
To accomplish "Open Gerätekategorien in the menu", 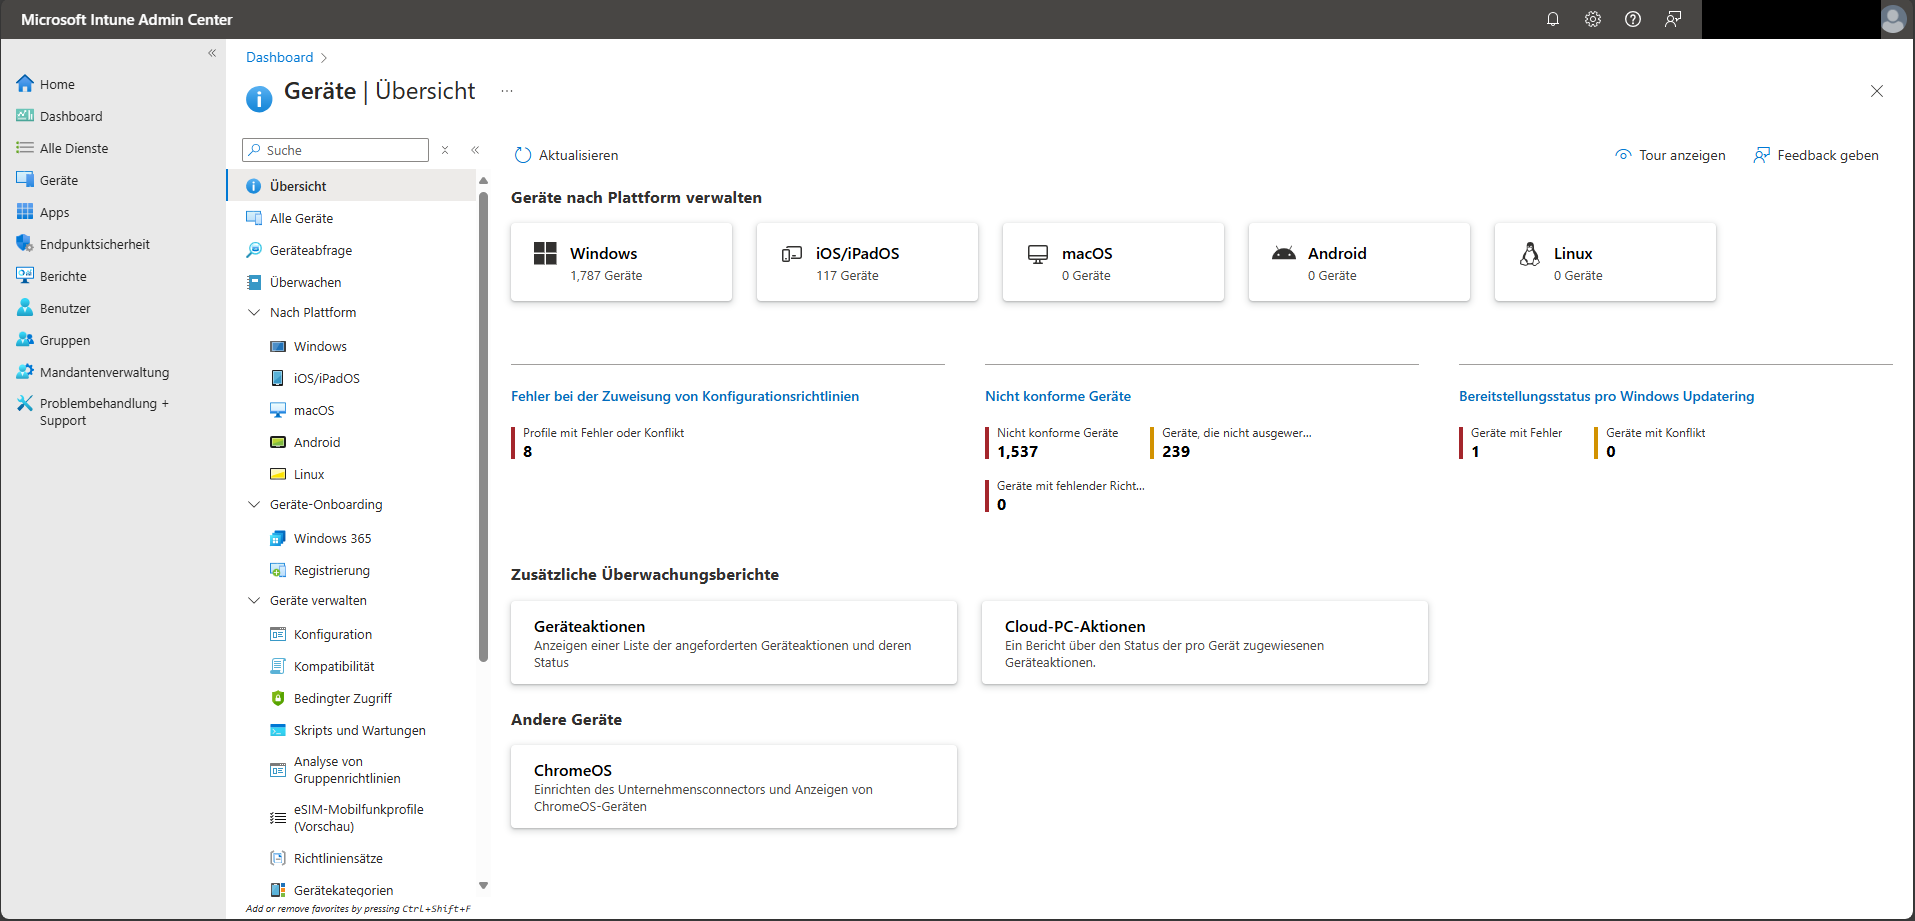I will pyautogui.click(x=343, y=890).
